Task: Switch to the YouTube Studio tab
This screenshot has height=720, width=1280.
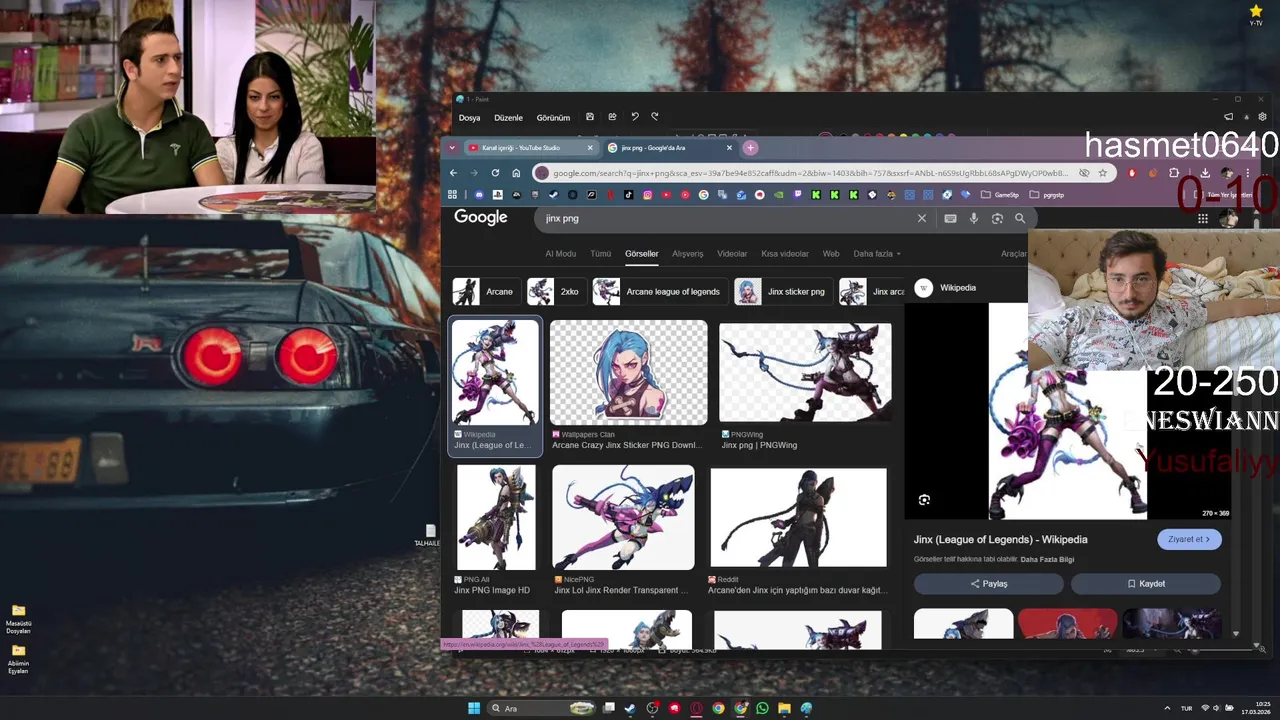Action: tap(531, 148)
